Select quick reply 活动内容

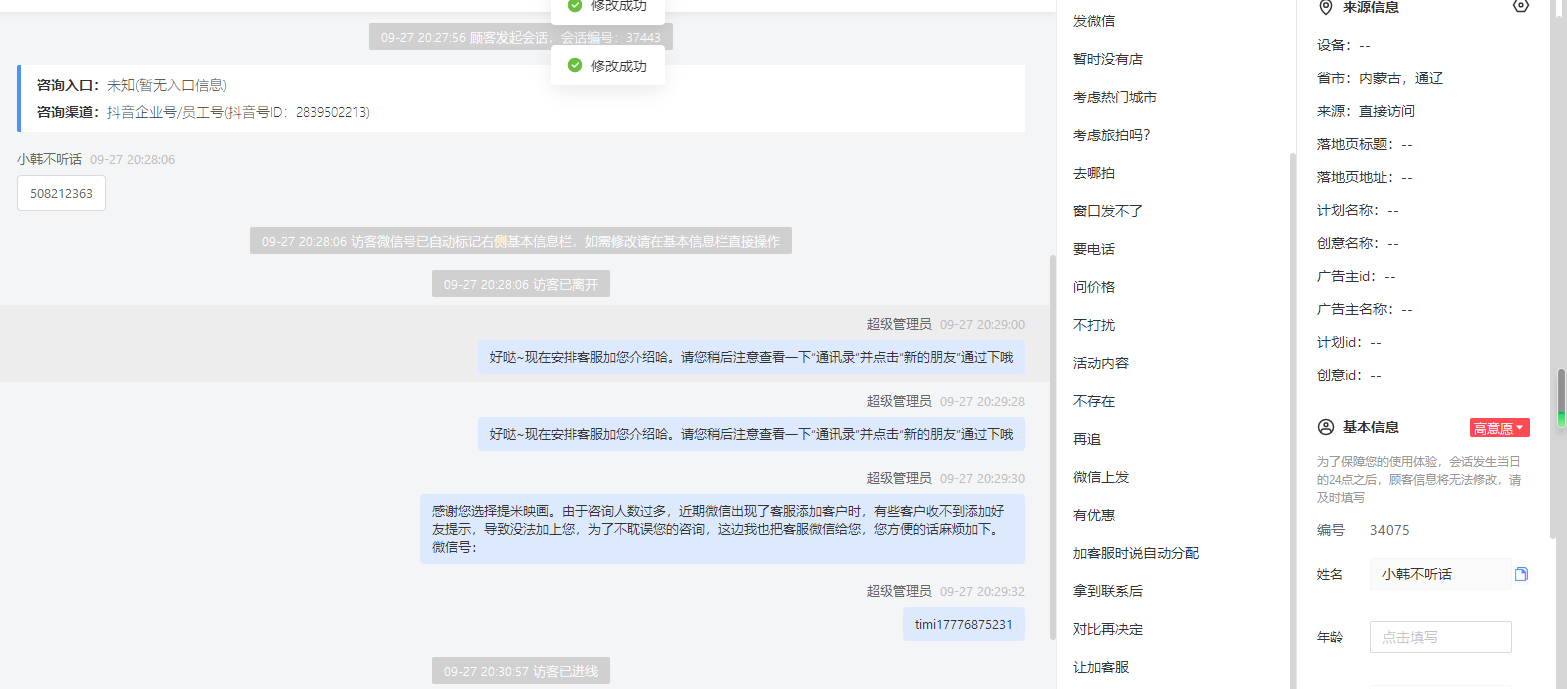point(1101,363)
